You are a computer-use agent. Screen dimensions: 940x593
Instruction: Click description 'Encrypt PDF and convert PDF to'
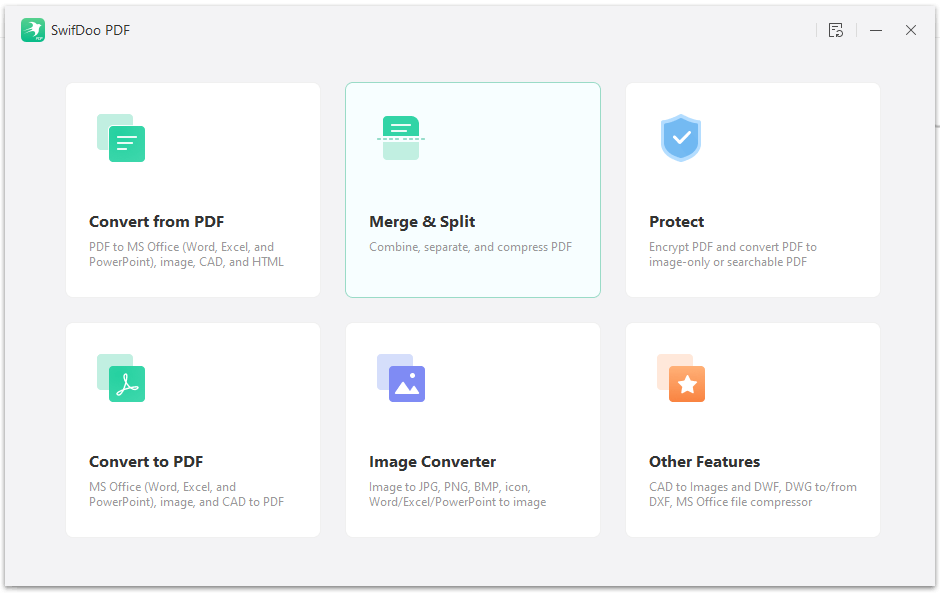pos(733,247)
